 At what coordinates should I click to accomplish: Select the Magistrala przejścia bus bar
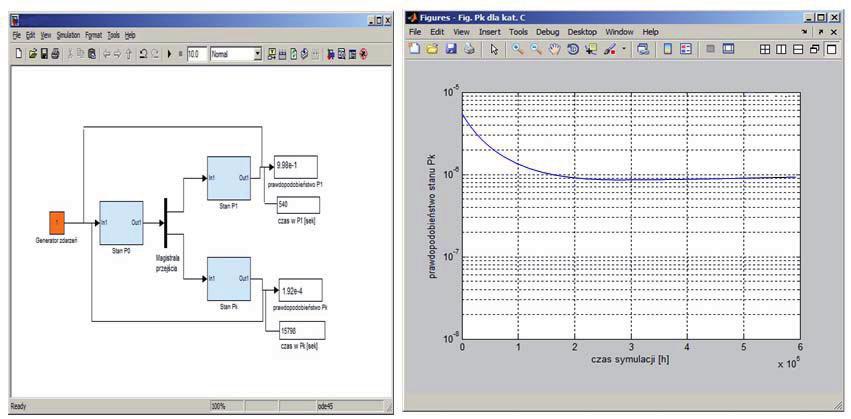165,223
